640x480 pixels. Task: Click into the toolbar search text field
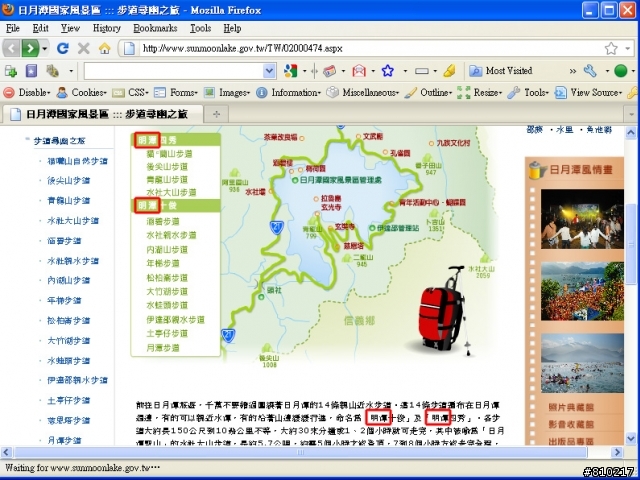pyautogui.click(x=174, y=71)
